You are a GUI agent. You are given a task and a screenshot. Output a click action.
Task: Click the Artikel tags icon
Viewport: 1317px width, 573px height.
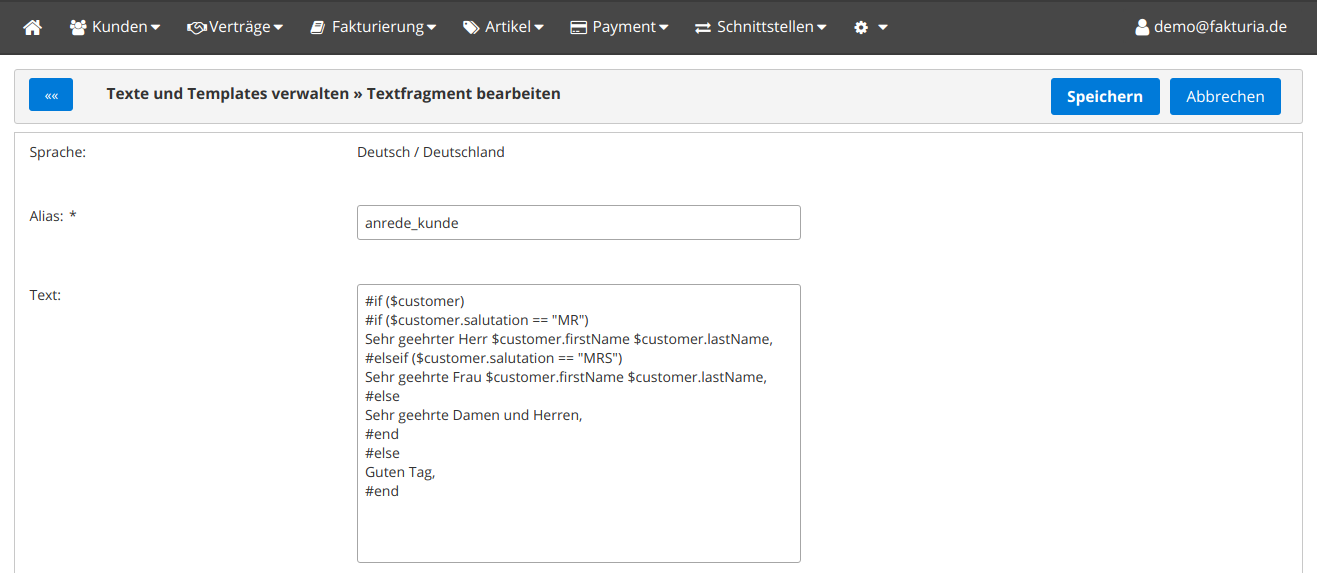471,27
